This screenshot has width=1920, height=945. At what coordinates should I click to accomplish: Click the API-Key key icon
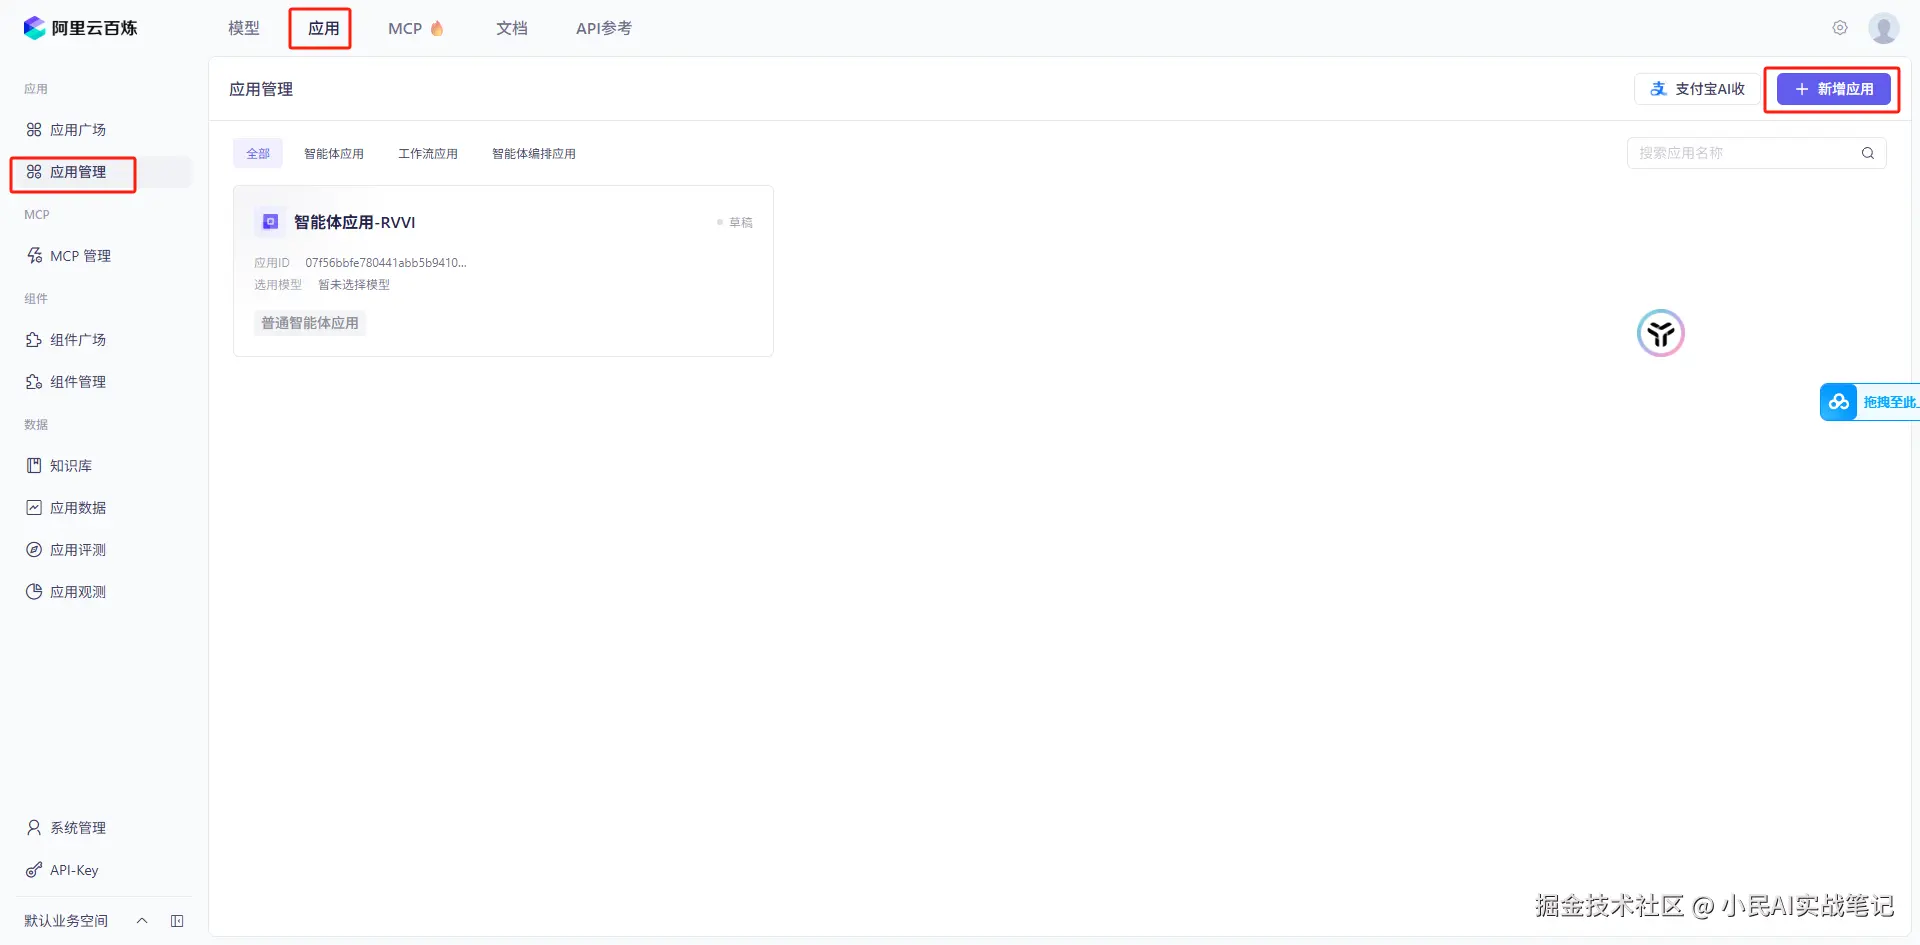click(x=34, y=870)
